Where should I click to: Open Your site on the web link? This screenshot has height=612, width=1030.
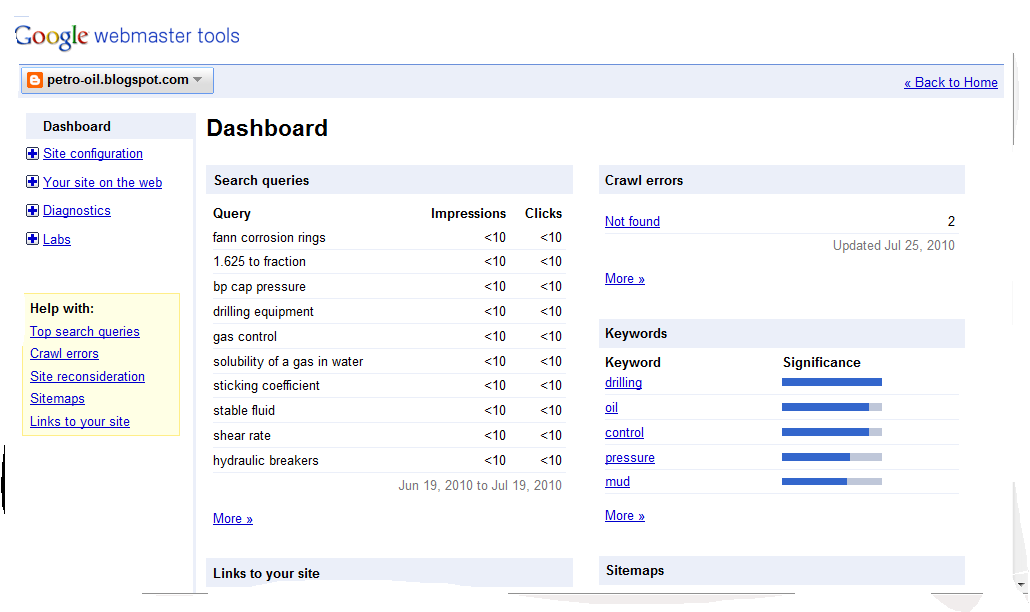[102, 183]
